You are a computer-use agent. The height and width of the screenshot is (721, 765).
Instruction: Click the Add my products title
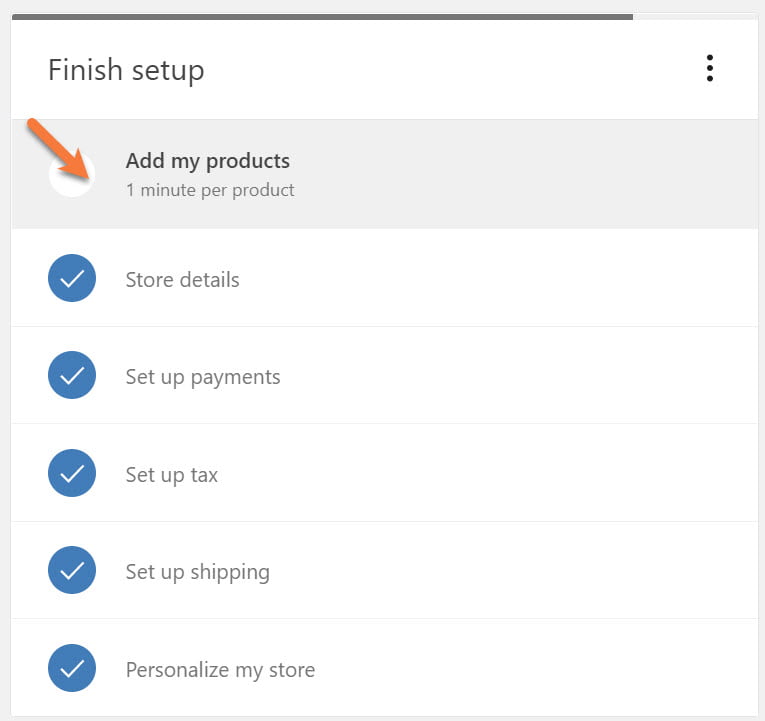tap(208, 161)
